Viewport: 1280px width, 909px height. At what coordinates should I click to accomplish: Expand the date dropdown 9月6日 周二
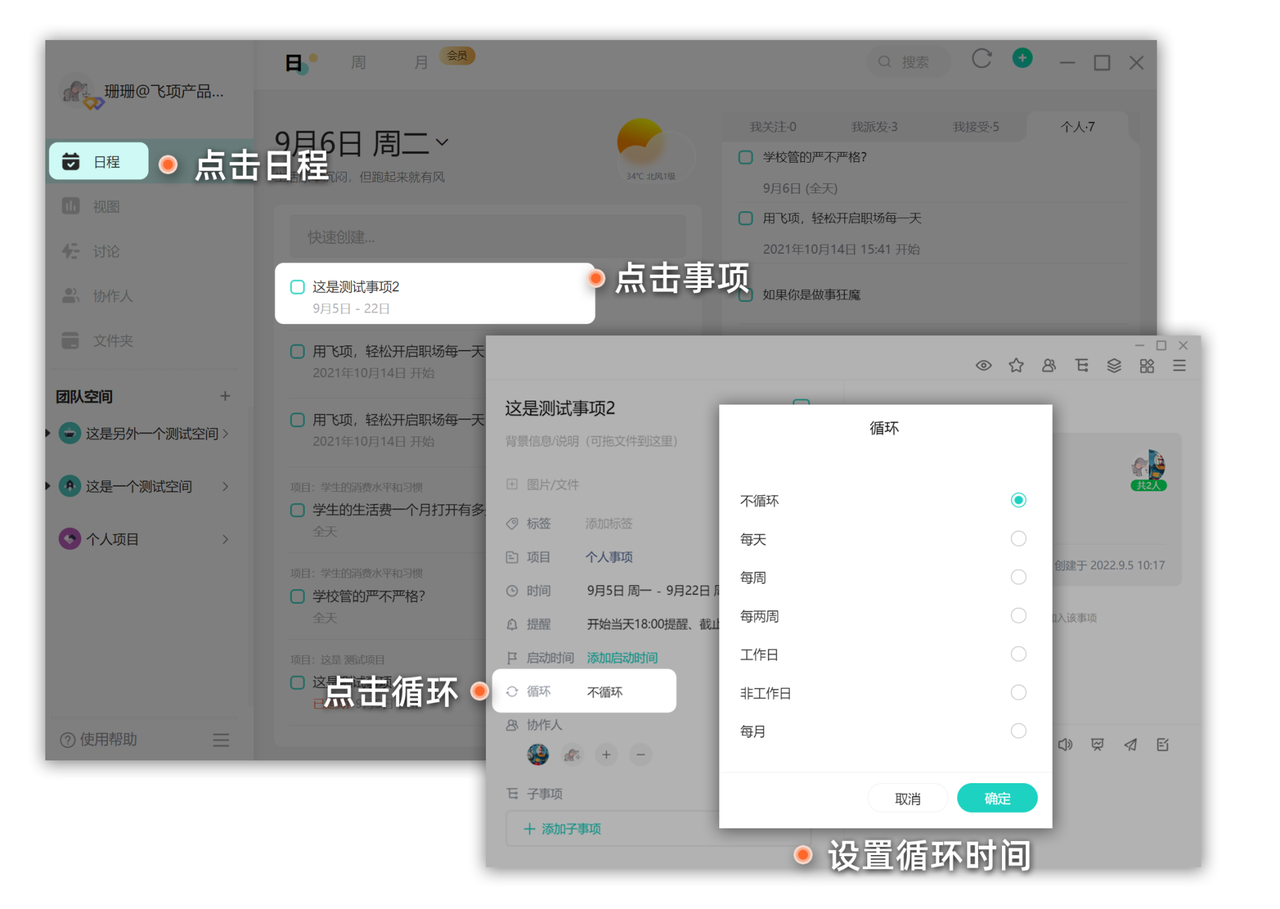pos(442,143)
